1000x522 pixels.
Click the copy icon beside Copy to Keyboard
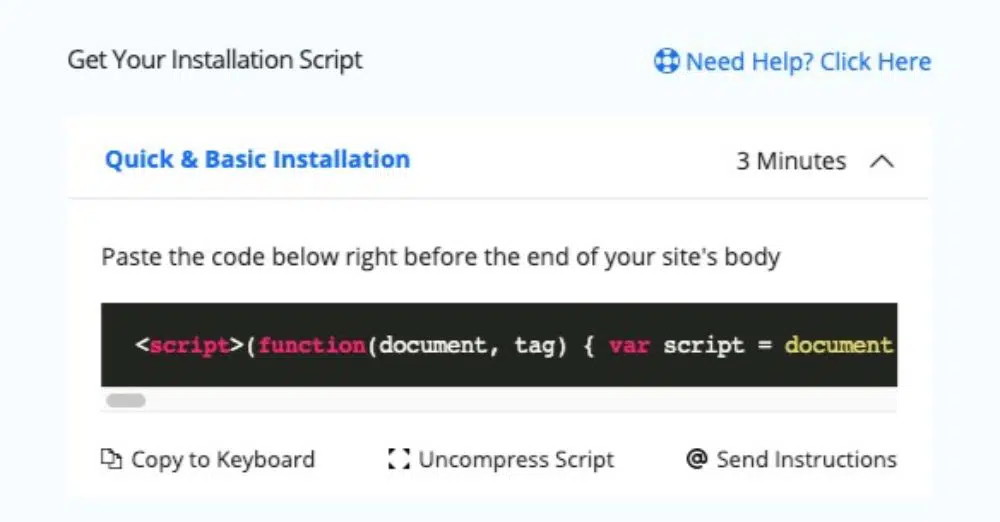coord(110,460)
